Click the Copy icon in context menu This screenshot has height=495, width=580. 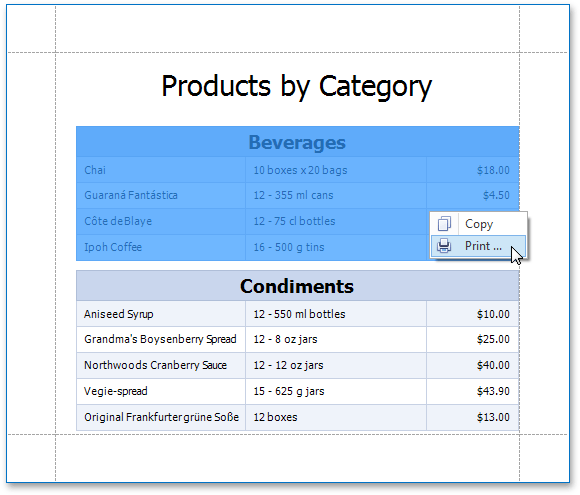coord(444,224)
